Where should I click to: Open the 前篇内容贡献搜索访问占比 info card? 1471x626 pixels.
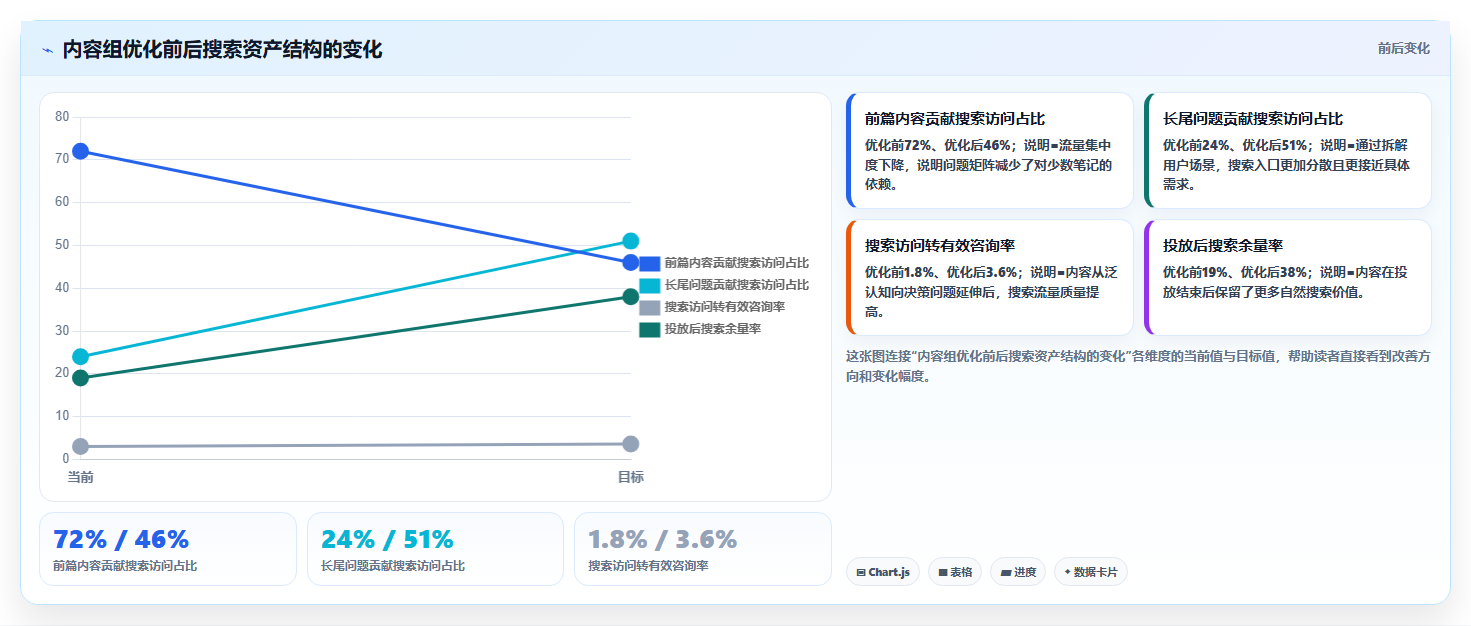click(990, 151)
